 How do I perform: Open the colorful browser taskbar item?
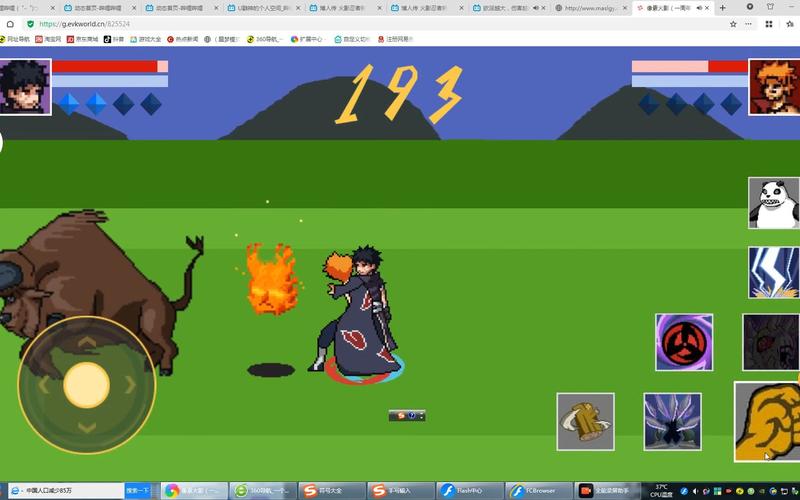[194, 490]
